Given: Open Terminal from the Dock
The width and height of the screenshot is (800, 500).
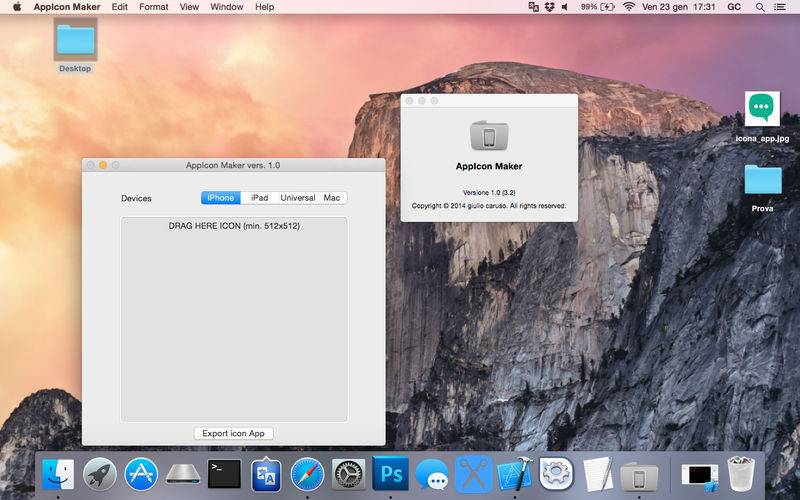Looking at the screenshot, I should point(224,474).
